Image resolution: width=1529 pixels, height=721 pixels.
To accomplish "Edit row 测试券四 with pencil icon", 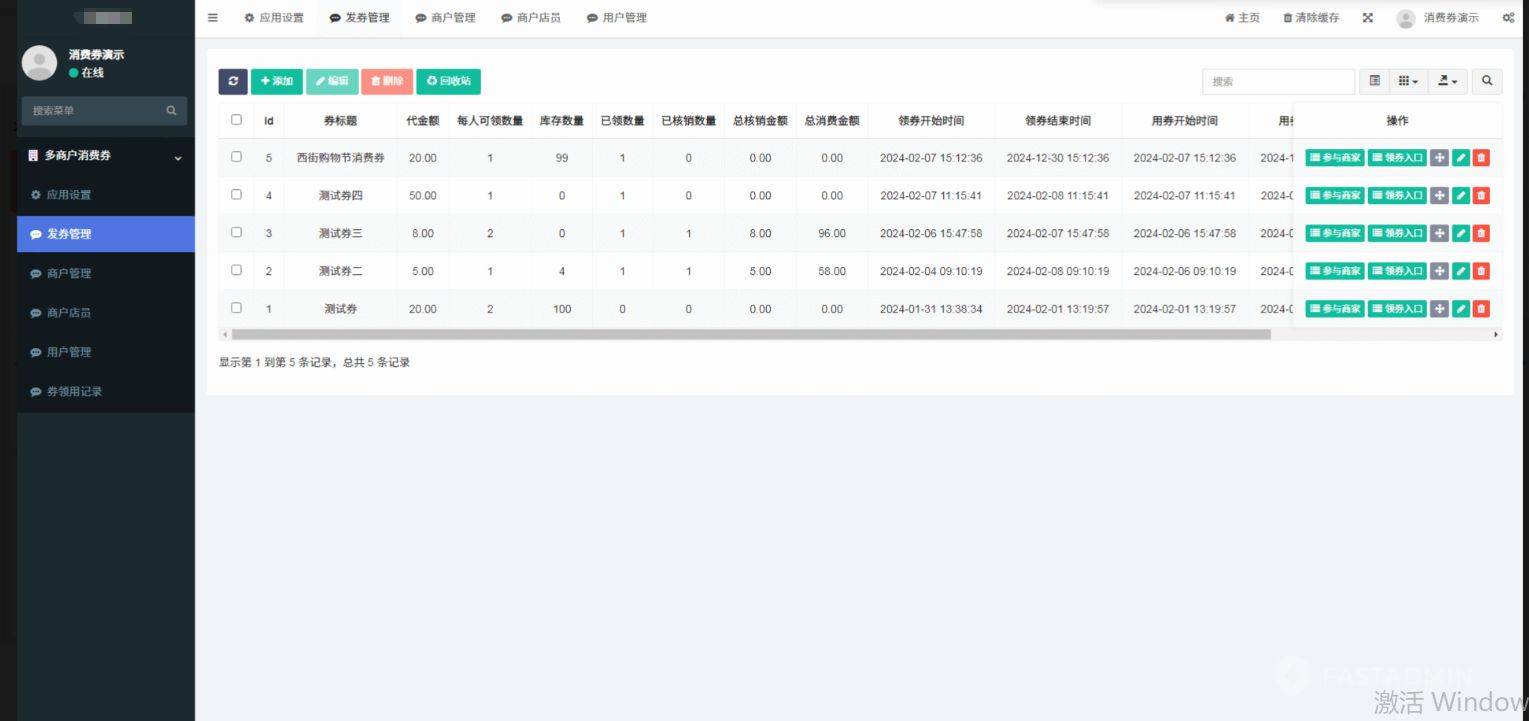I will tap(1461, 195).
